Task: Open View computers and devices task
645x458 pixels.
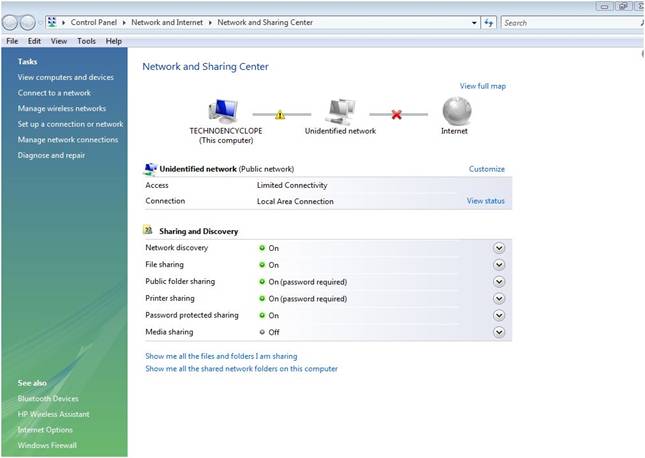Action: (65, 77)
